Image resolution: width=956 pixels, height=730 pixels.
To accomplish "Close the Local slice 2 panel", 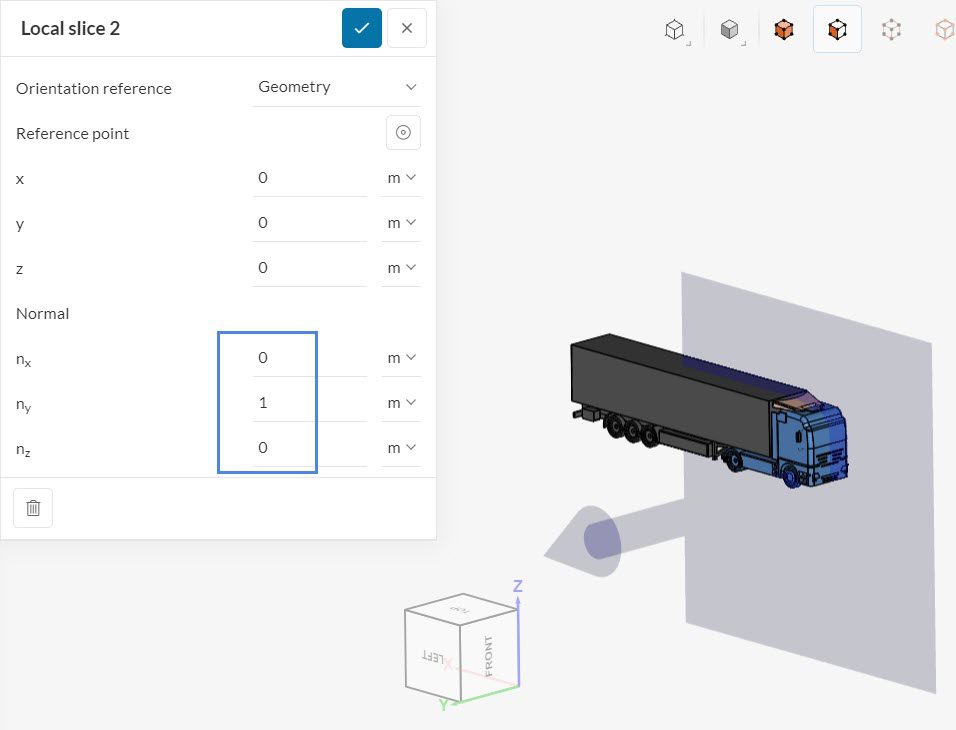I will click(x=407, y=28).
